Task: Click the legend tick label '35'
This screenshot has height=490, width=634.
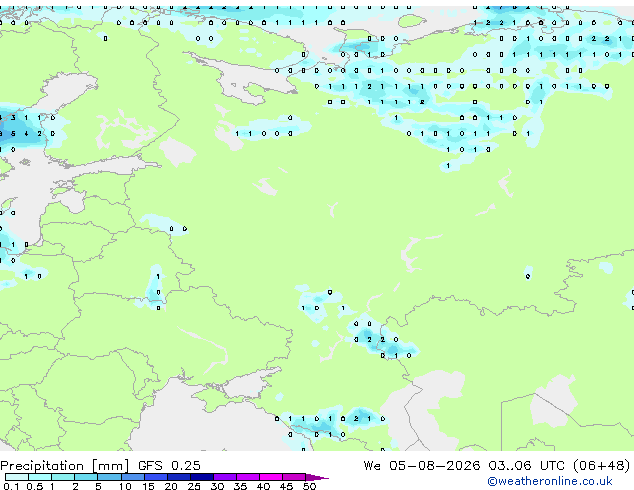Action: pos(240,486)
